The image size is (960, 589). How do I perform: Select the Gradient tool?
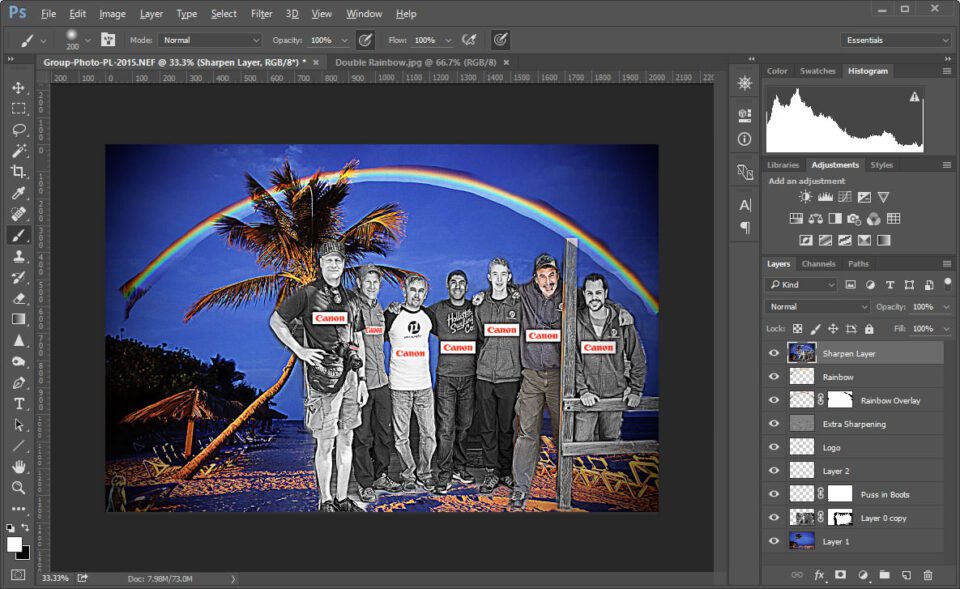click(x=18, y=319)
